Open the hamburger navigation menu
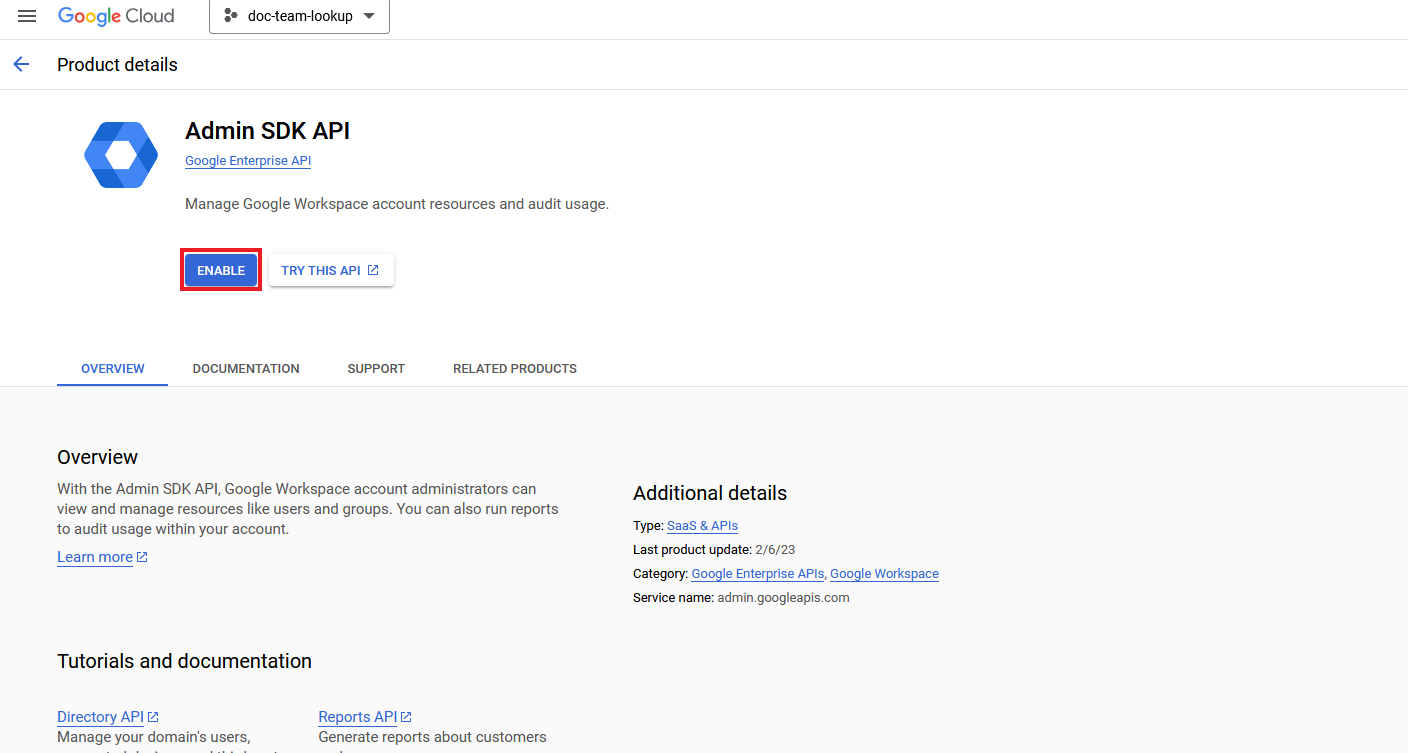This screenshot has height=753, width=1408. pos(27,16)
